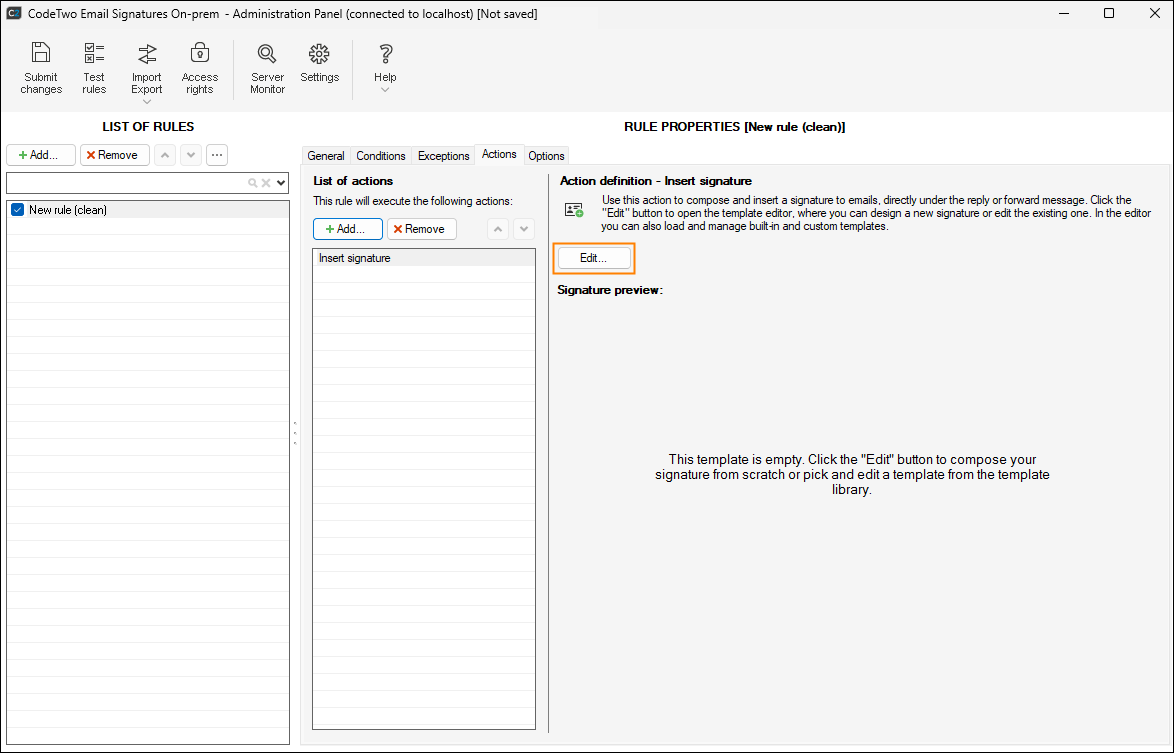
Task: Expand the Help menu dropdown
Action: click(x=385, y=90)
